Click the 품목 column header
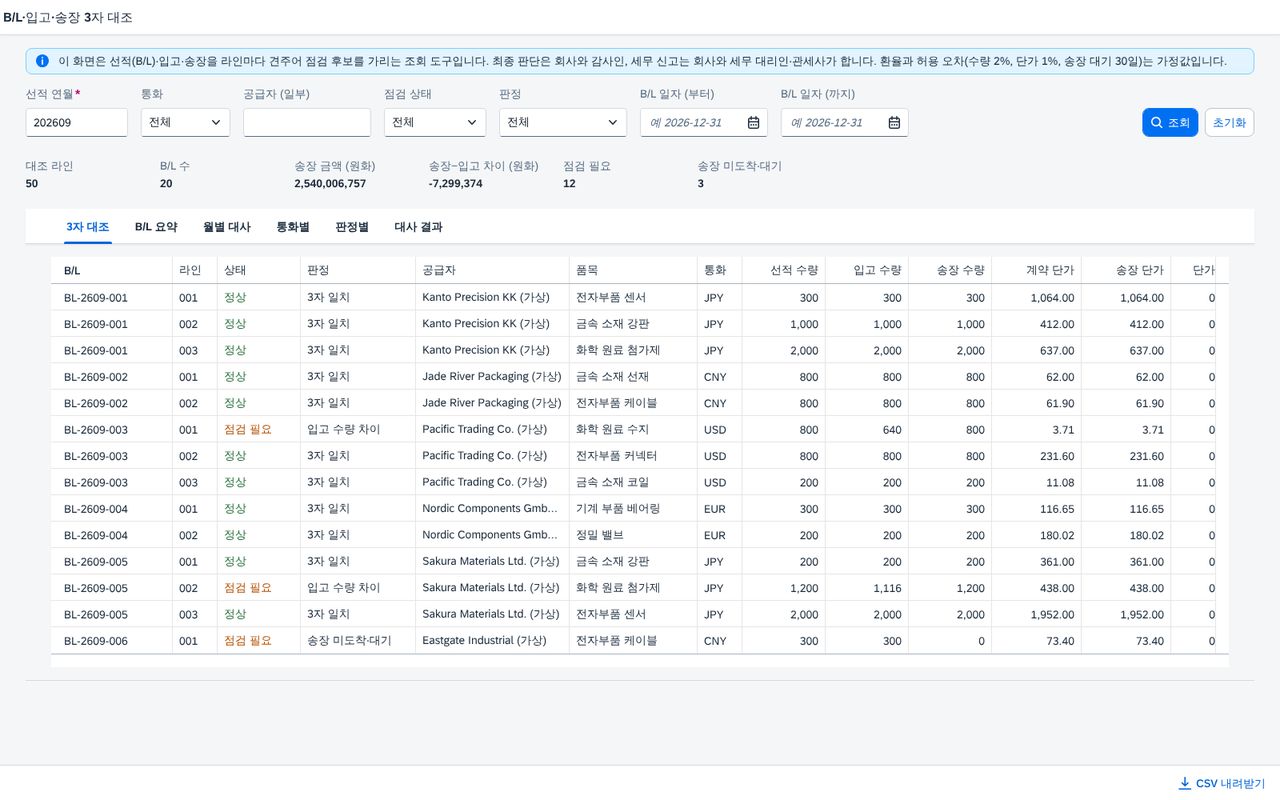 click(x=633, y=271)
